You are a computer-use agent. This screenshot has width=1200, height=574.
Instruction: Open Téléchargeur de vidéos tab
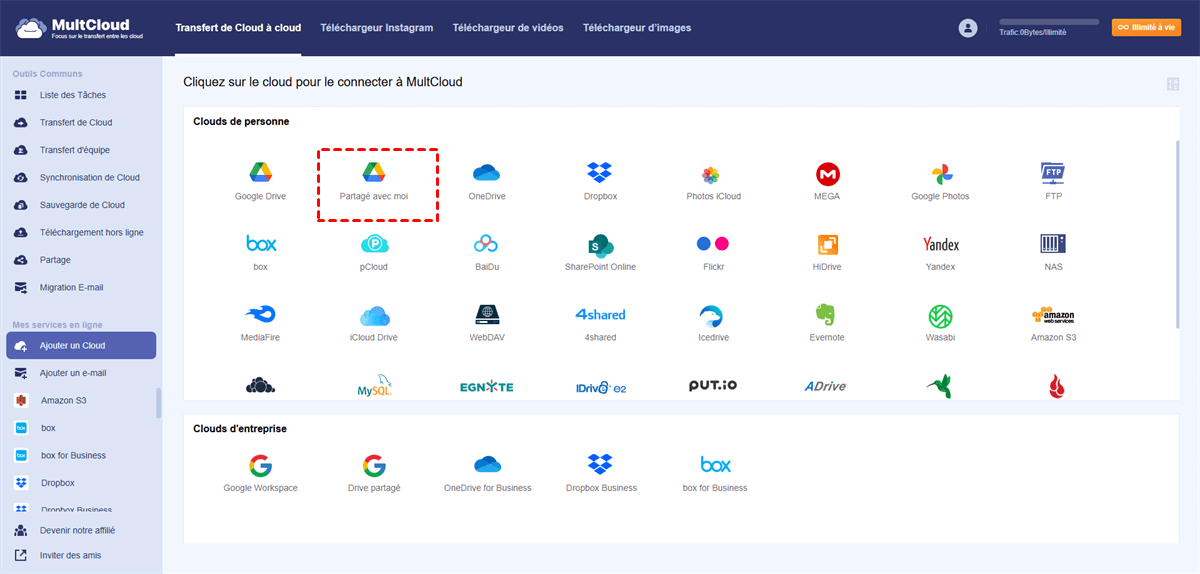[x=508, y=28]
